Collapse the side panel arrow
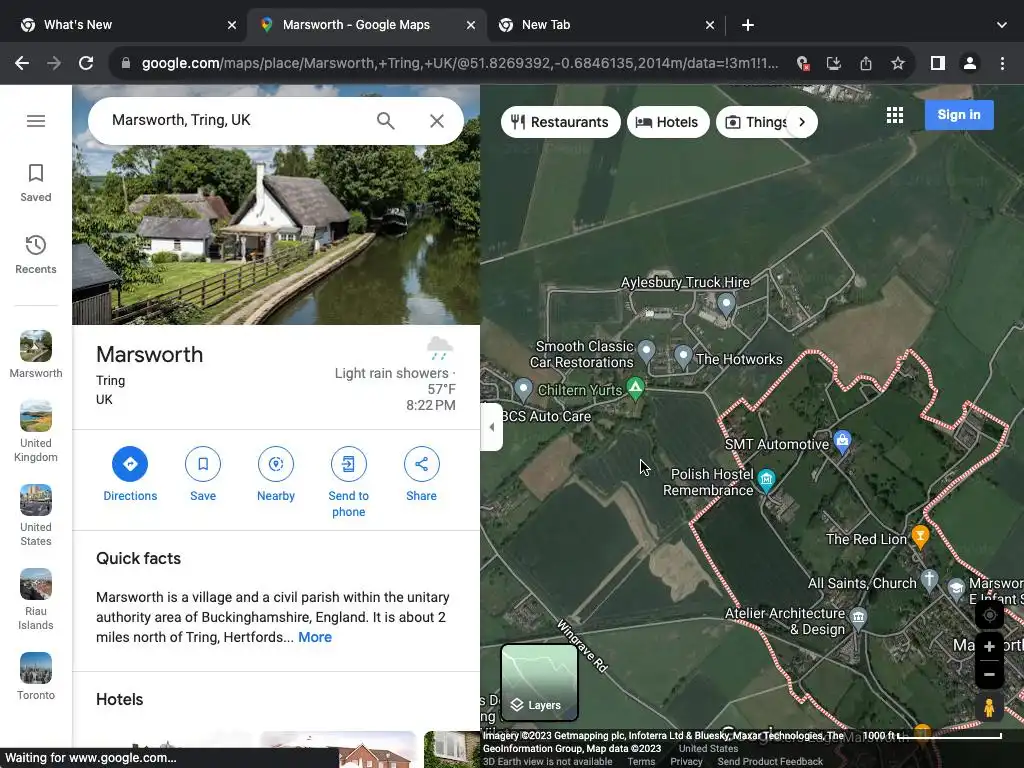The image size is (1024, 768). pyautogui.click(x=492, y=427)
